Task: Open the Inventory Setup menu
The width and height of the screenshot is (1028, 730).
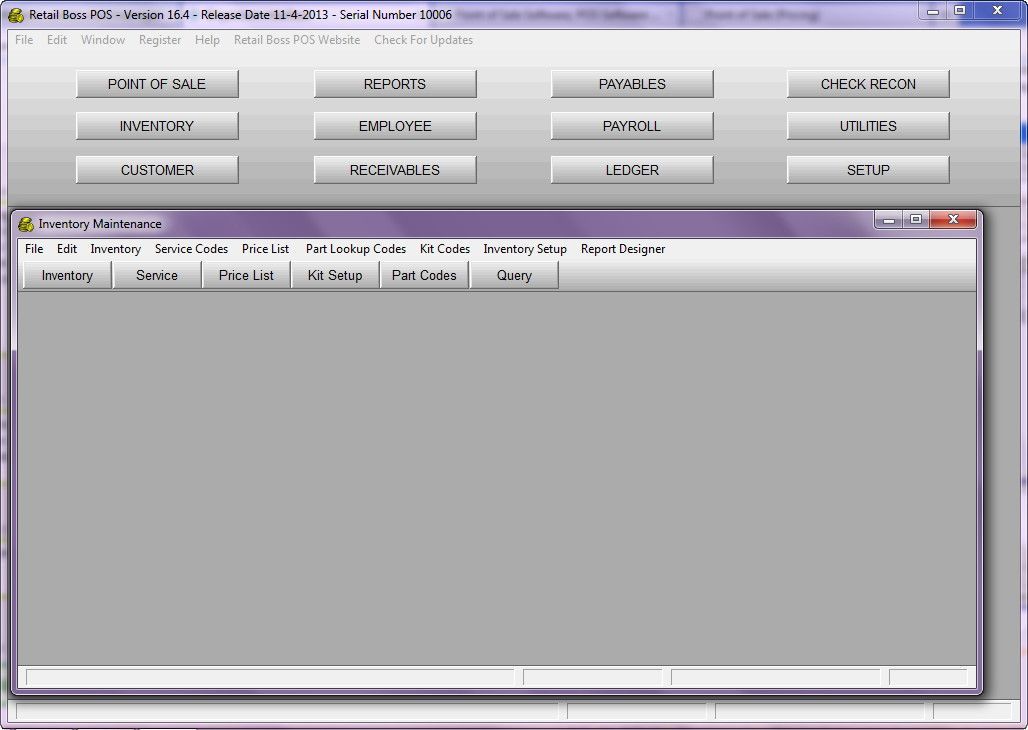Action: [525, 249]
